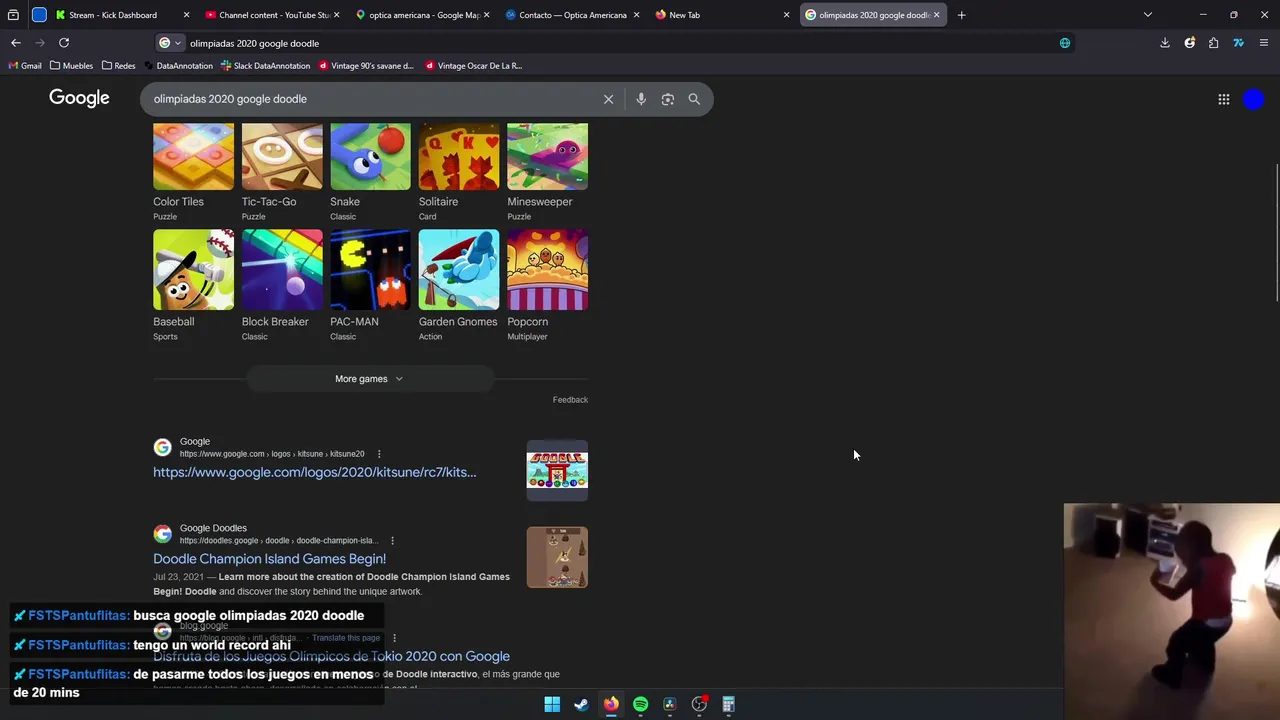Open the list all tabs dropdown
1280x720 pixels.
tap(1147, 15)
